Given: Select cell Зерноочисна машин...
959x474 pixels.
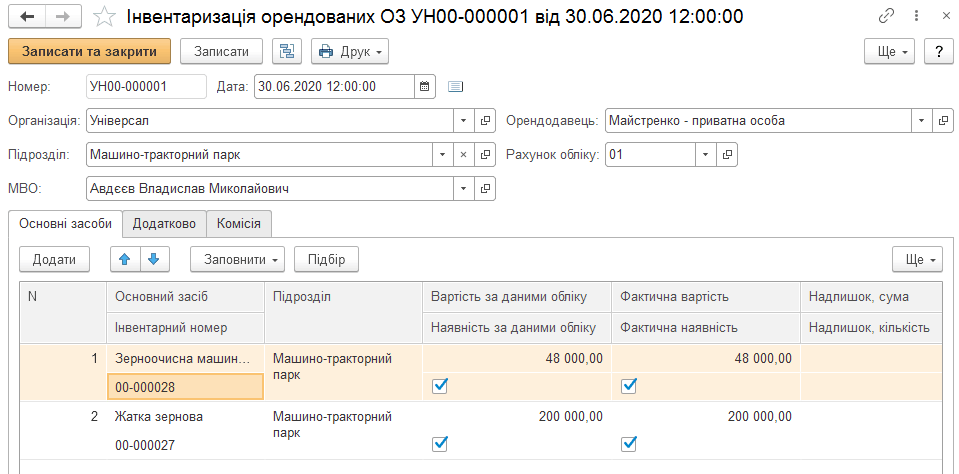Looking at the screenshot, I should pos(185,359).
